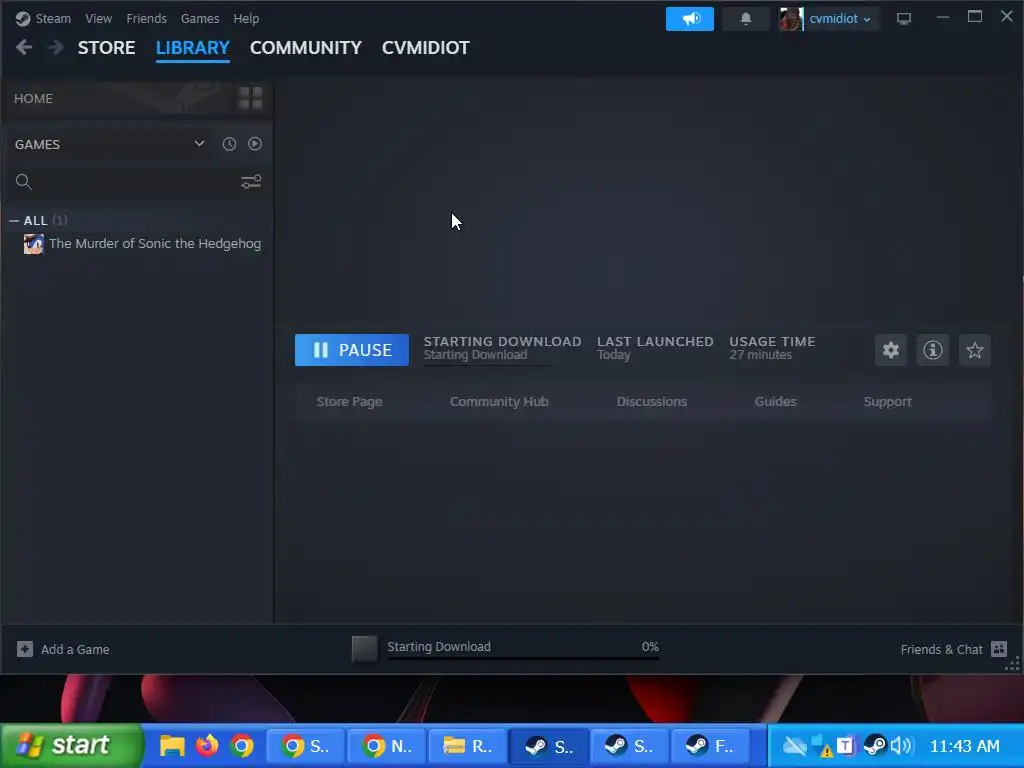1024x768 pixels.
Task: Go forward with the right arrow
Action: point(56,47)
